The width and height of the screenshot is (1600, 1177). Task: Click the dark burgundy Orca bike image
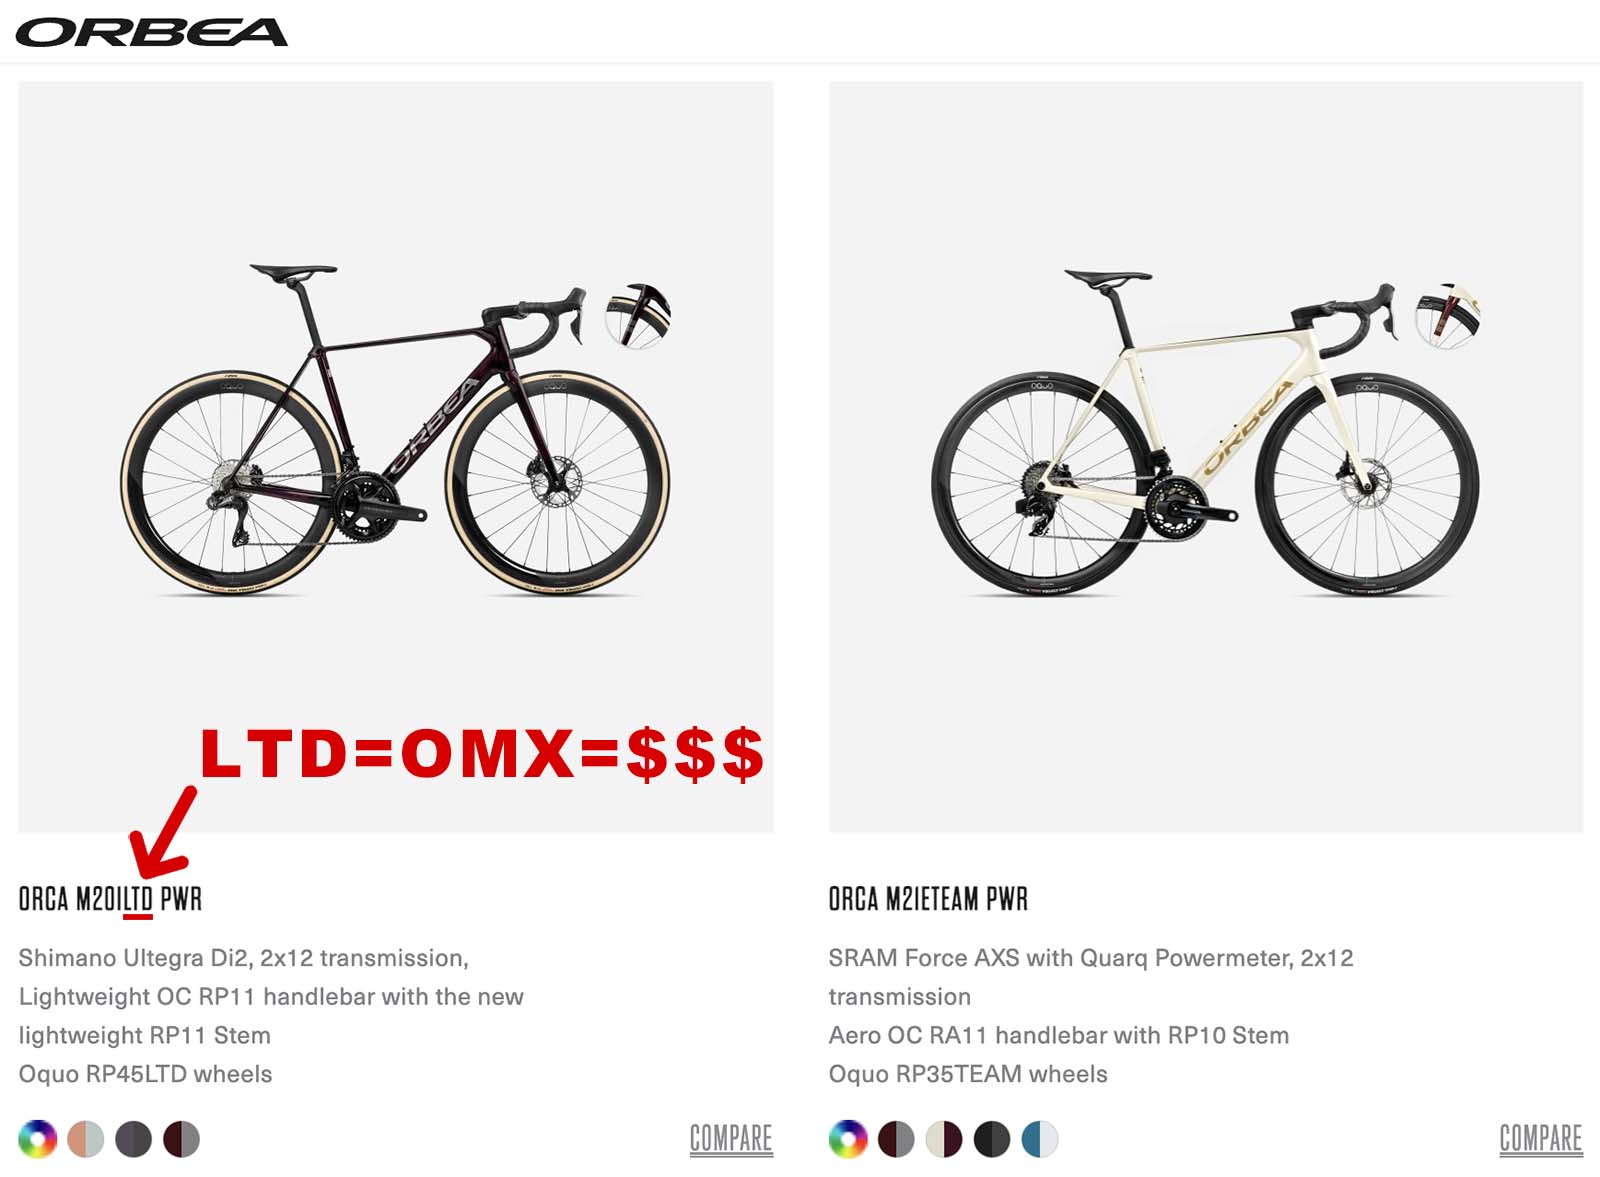point(396,431)
